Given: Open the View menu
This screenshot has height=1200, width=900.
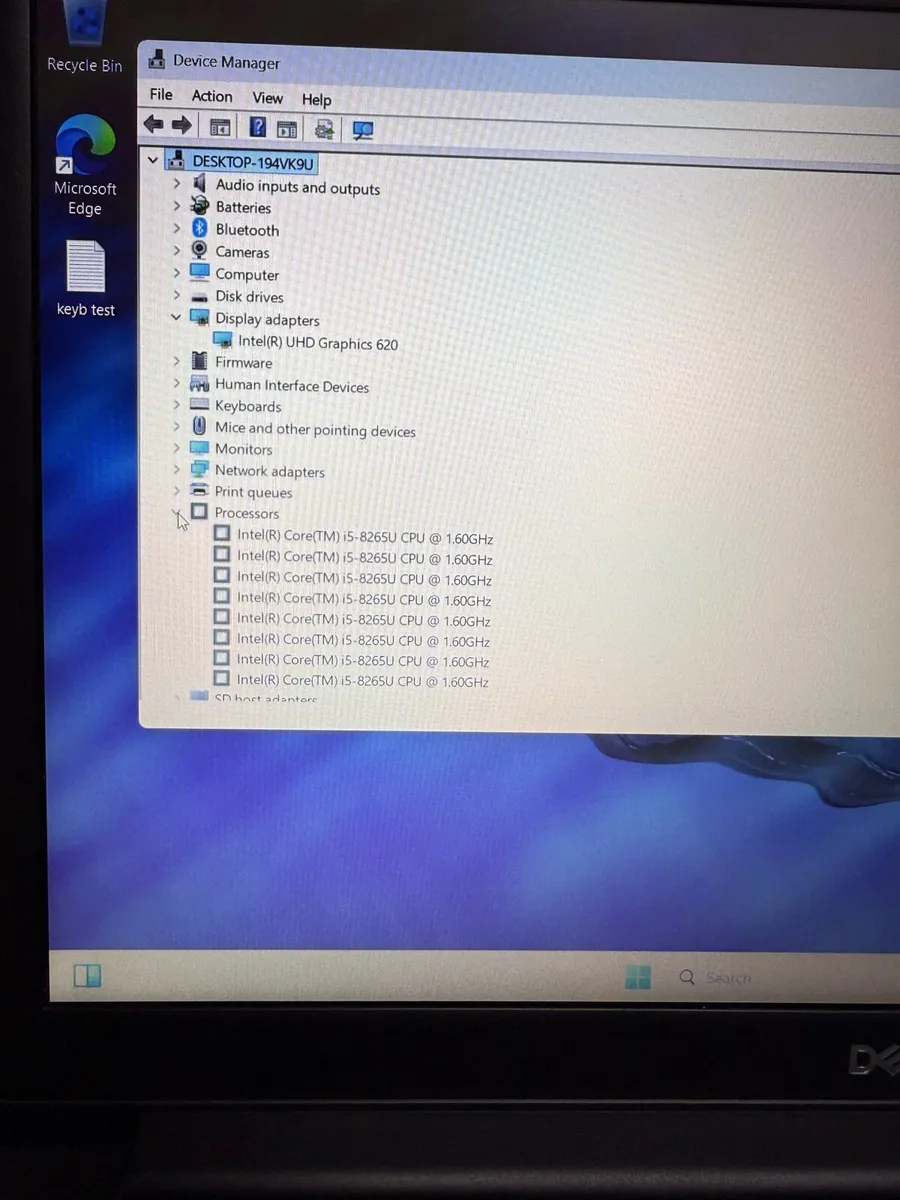Looking at the screenshot, I should pyautogui.click(x=267, y=98).
